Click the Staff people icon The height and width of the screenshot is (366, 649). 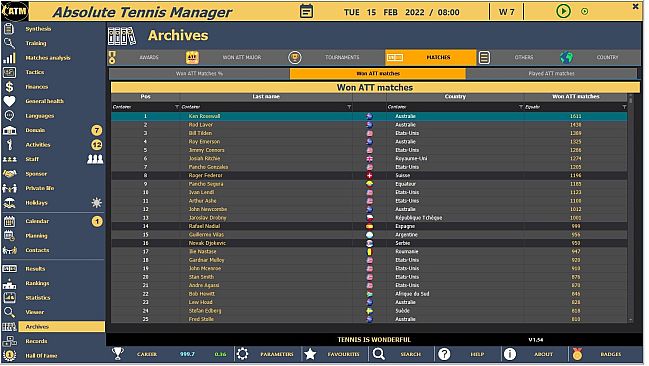(x=9, y=159)
